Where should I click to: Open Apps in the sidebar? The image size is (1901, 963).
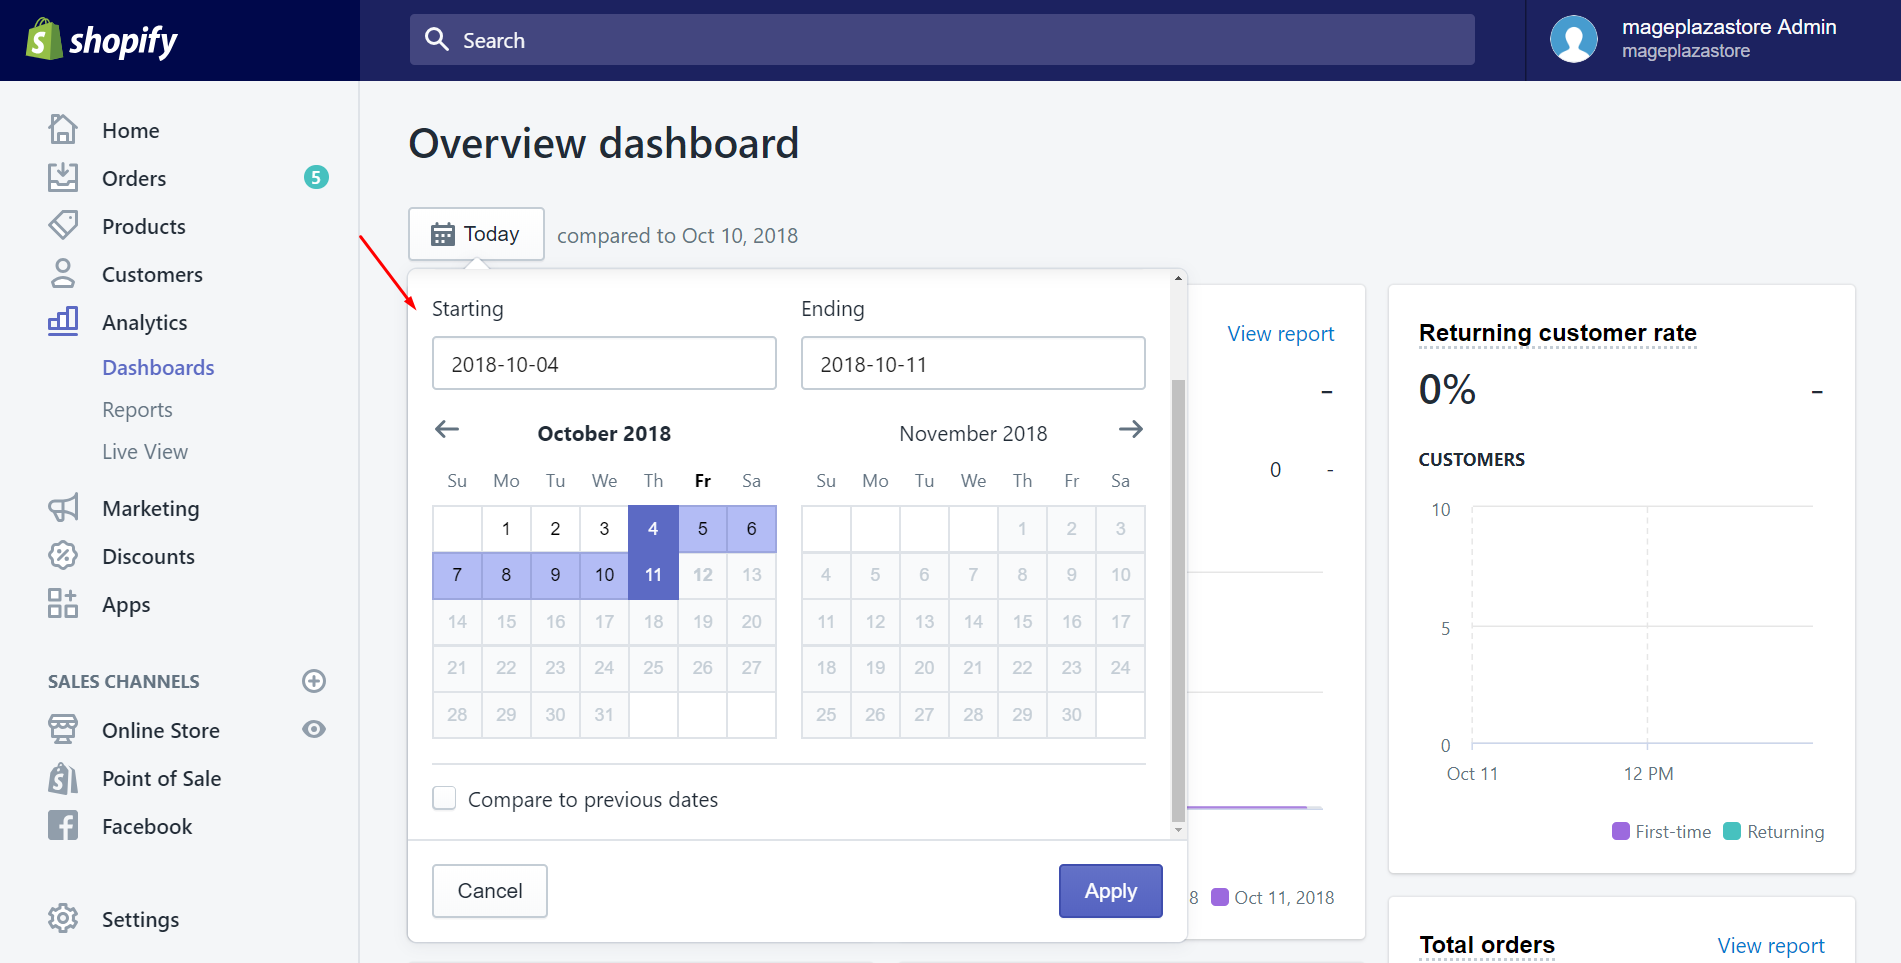tap(126, 605)
